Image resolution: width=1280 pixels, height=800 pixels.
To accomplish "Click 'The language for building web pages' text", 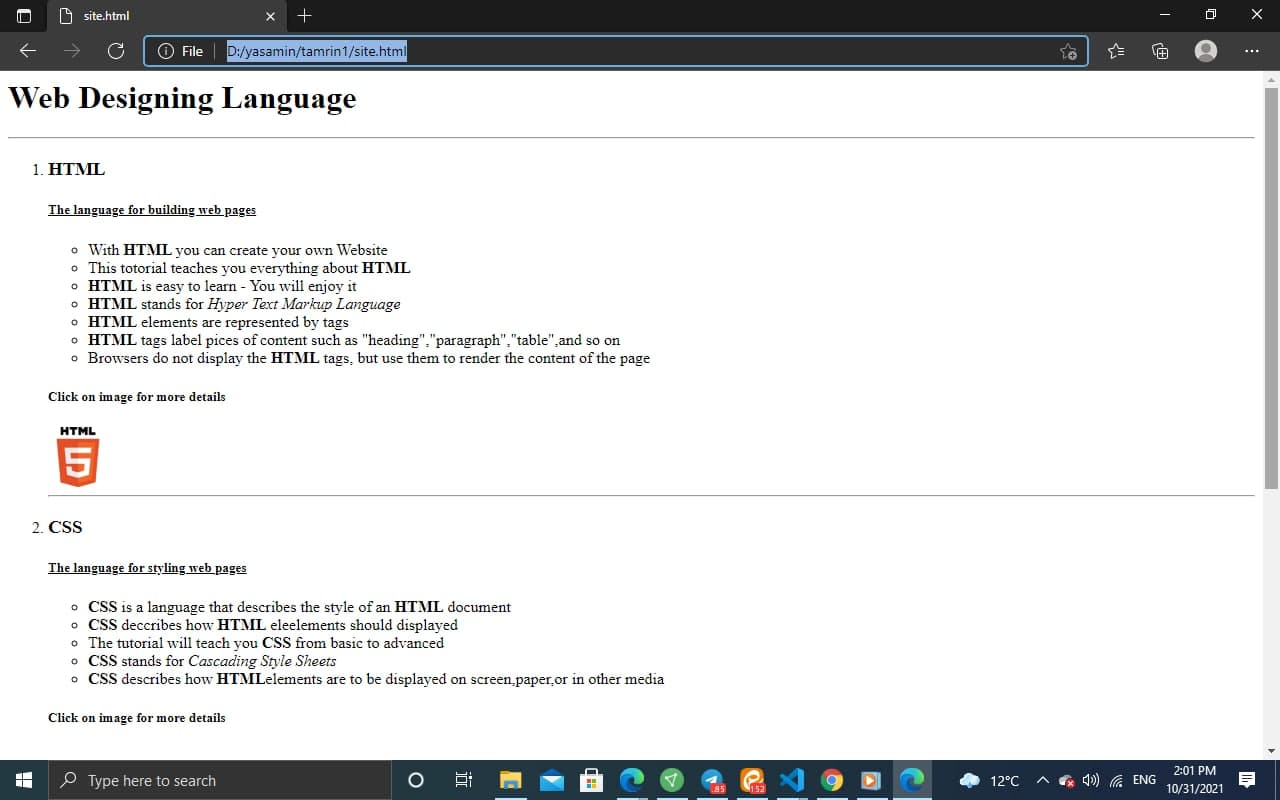I will [x=152, y=210].
